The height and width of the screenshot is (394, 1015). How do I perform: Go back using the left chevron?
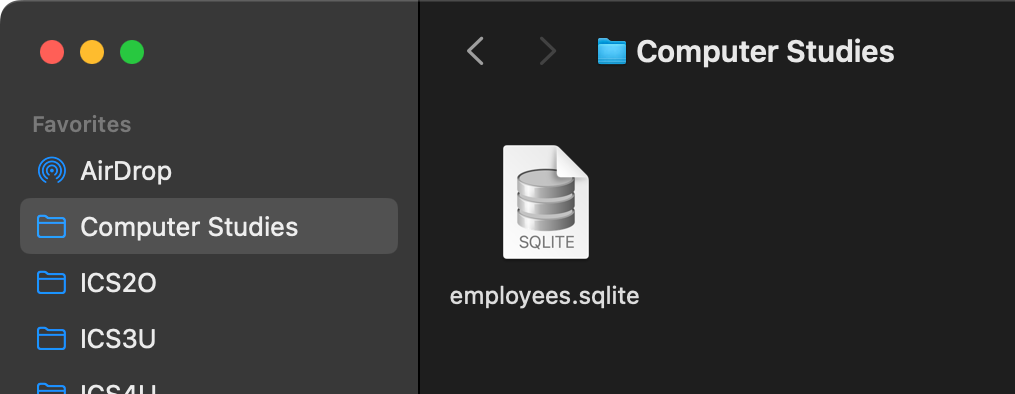[475, 51]
